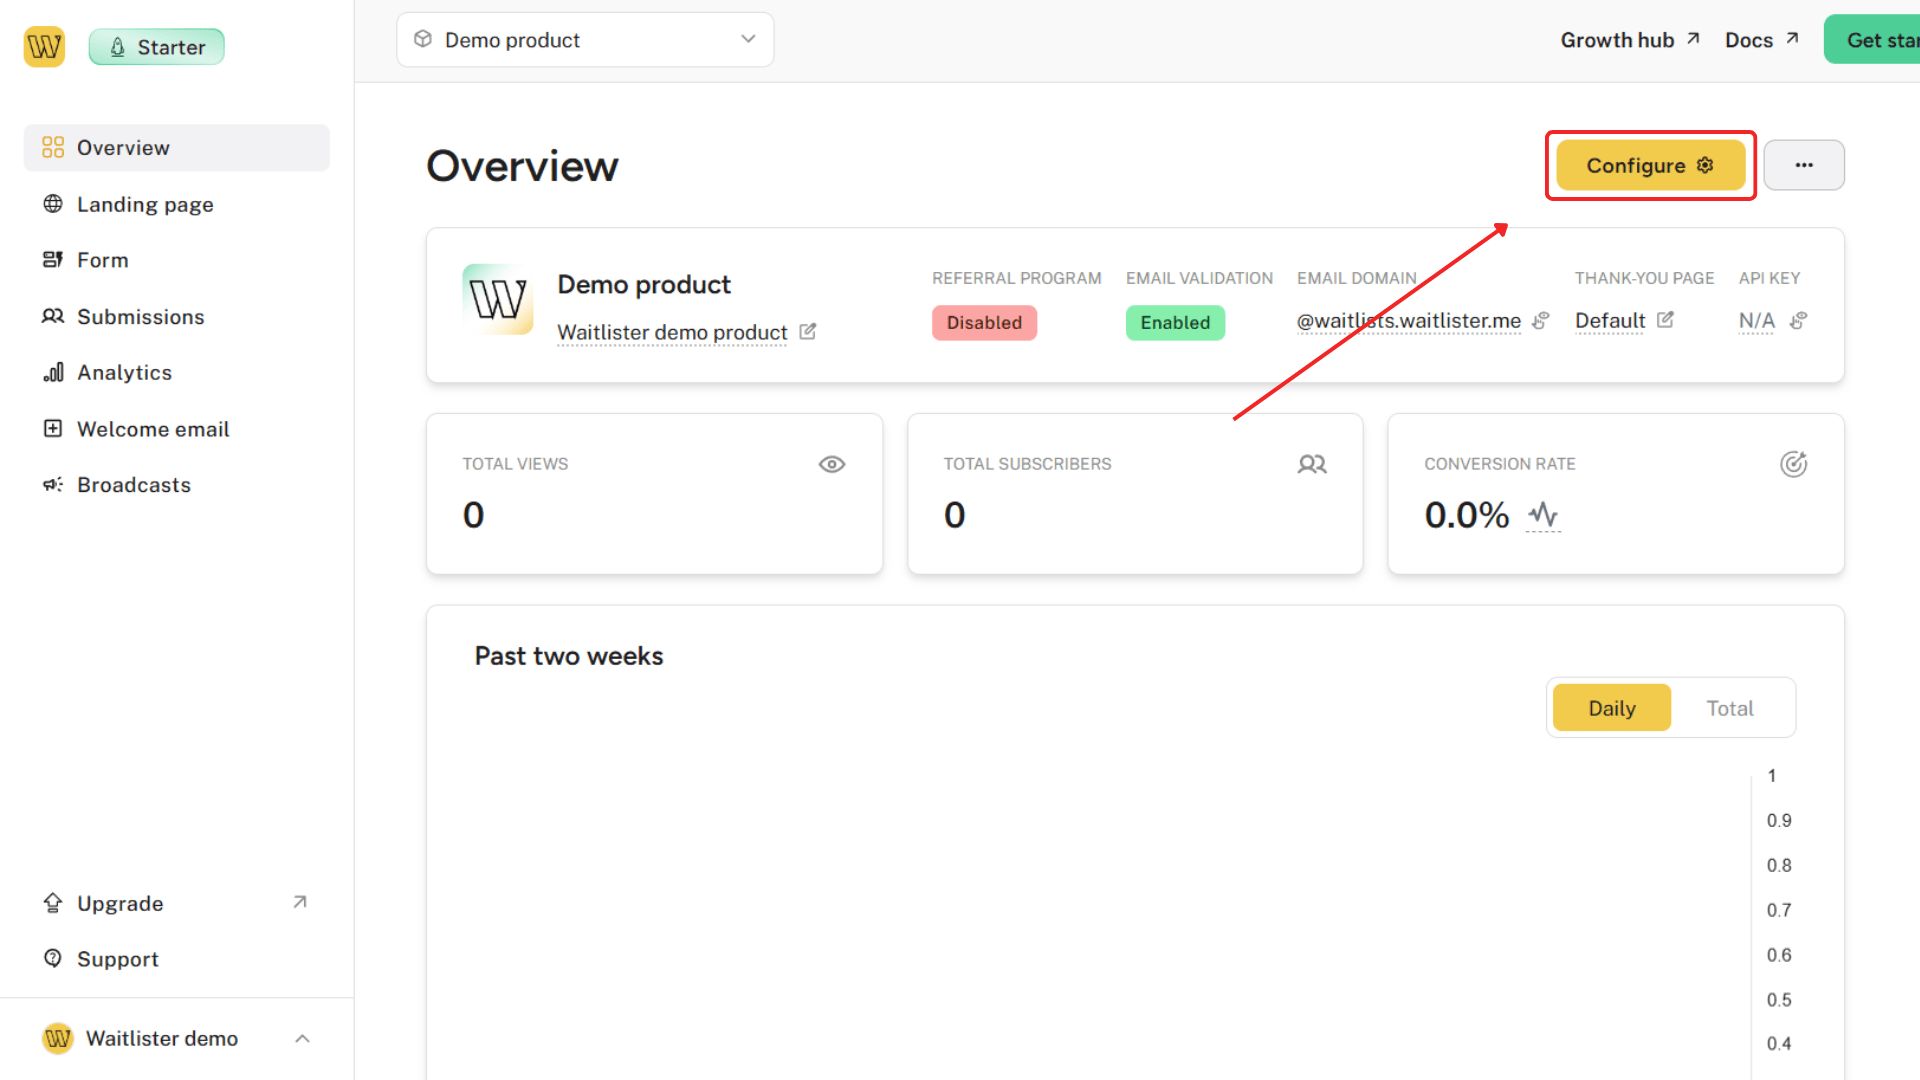
Task: Click the Total Subscribers value 0
Action: point(955,515)
